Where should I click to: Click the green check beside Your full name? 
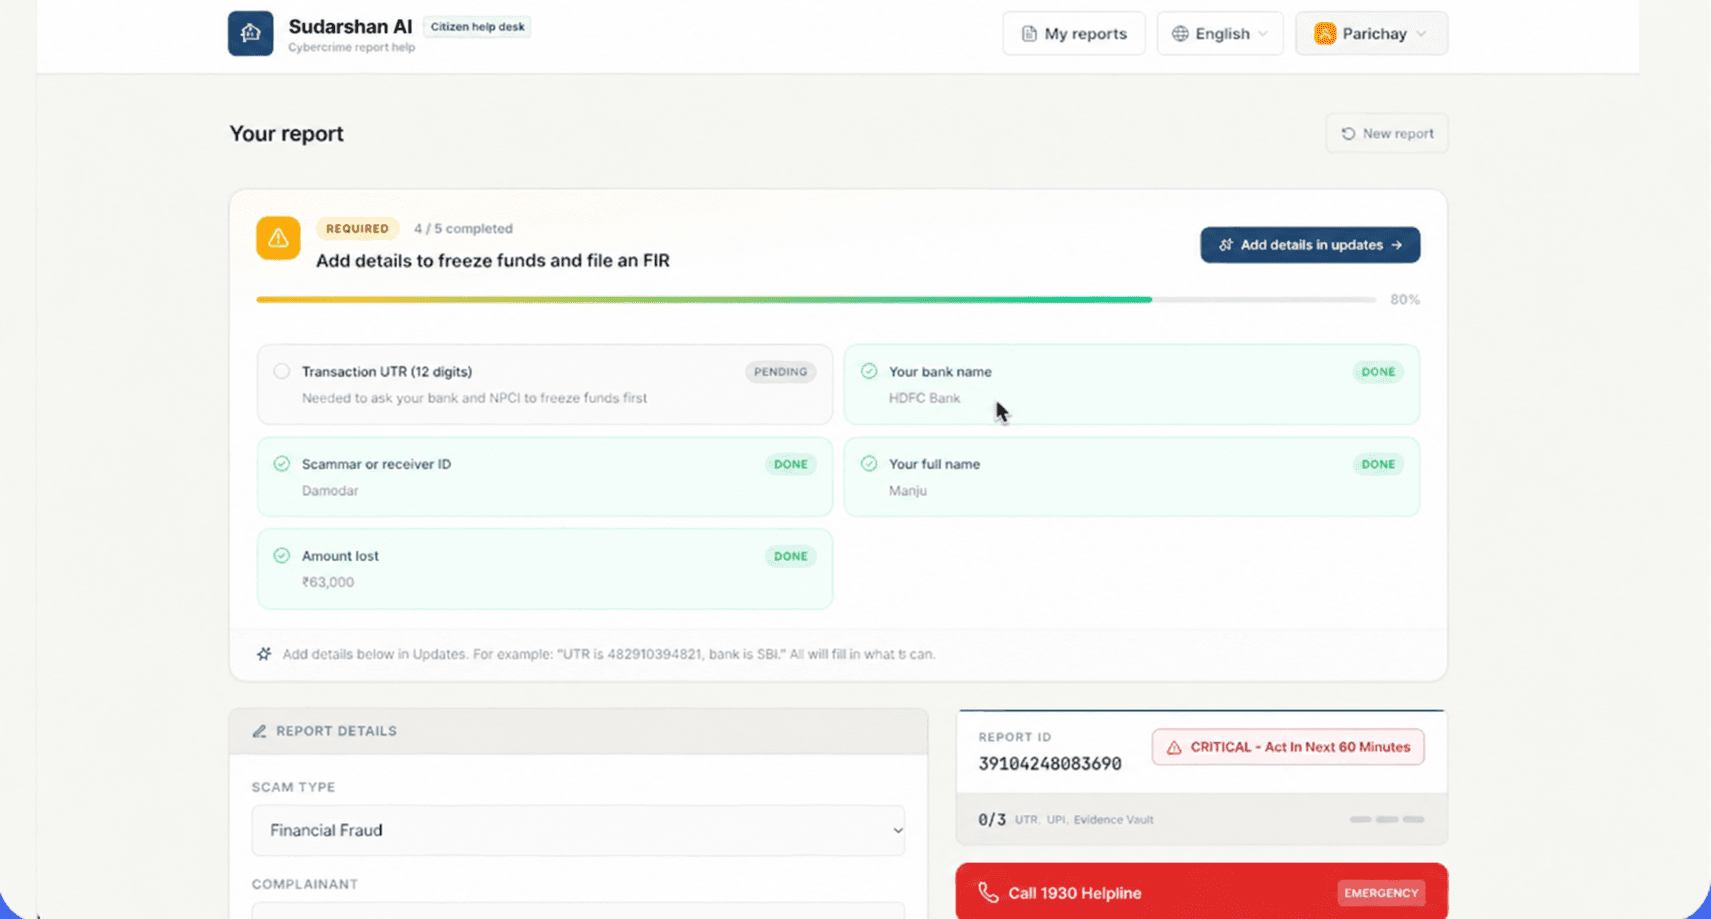(x=869, y=464)
